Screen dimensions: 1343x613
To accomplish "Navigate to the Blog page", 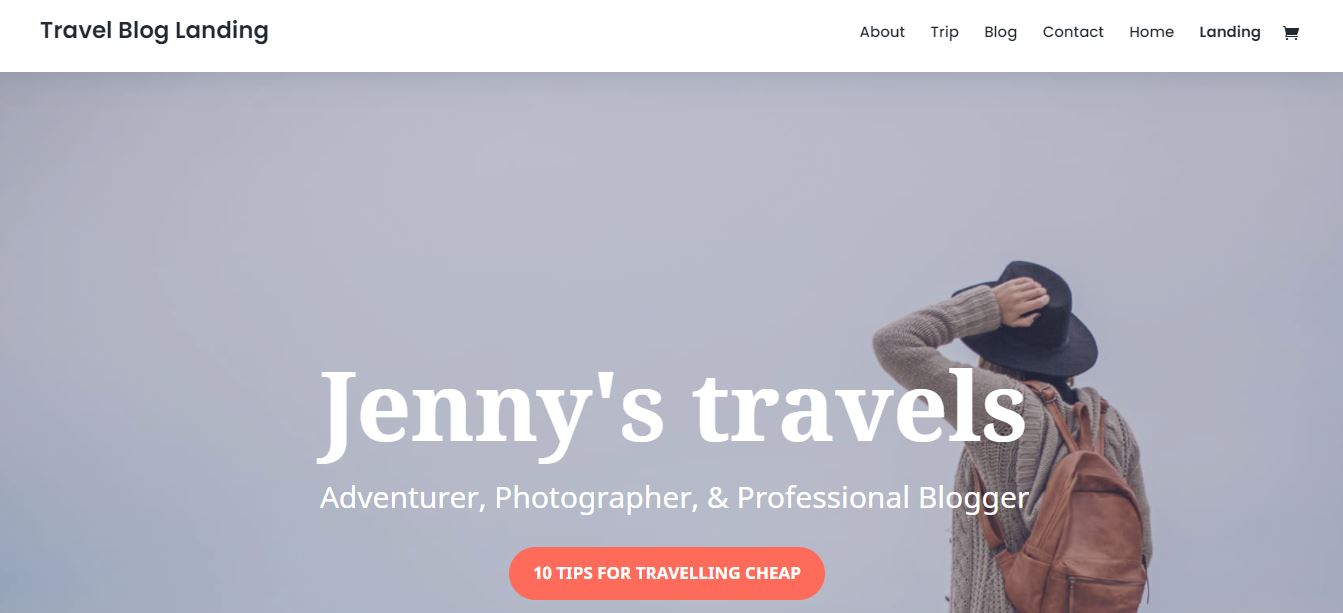I will [1000, 32].
